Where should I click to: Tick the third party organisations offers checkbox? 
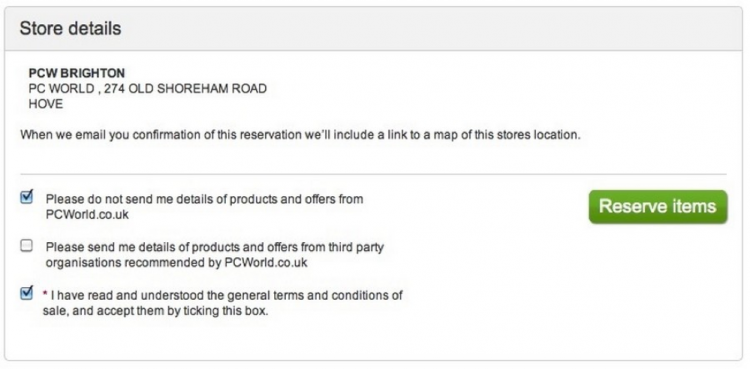pos(27,246)
